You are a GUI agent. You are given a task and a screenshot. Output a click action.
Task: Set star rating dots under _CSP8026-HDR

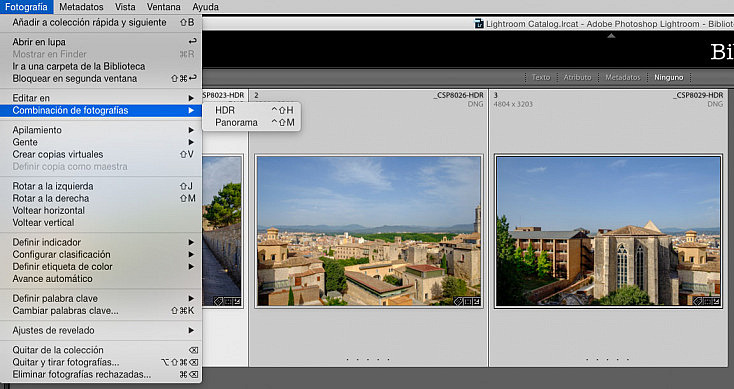(x=368, y=360)
